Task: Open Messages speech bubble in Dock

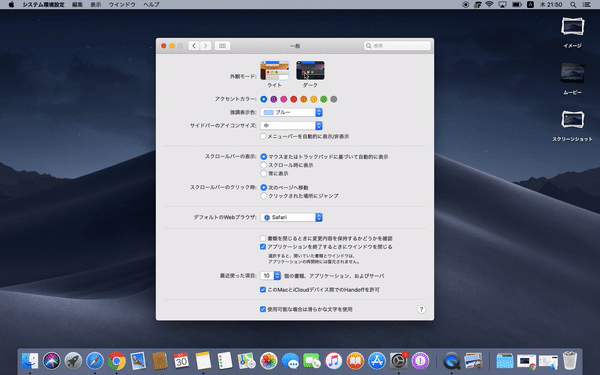Action: click(290, 361)
